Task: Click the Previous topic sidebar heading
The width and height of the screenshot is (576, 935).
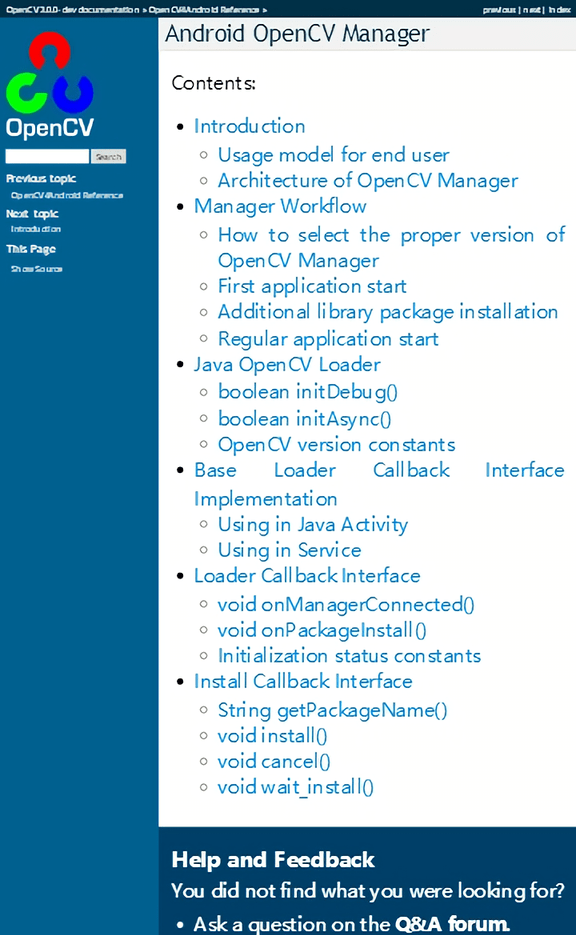Action: click(x=41, y=179)
